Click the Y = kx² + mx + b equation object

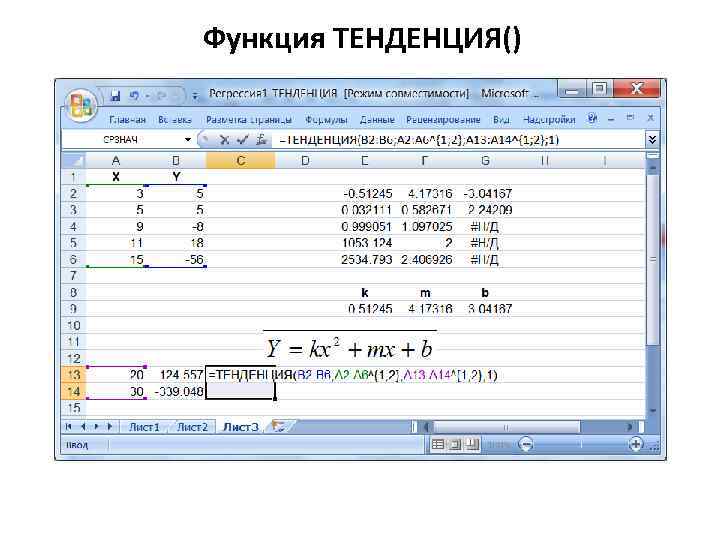(350, 347)
